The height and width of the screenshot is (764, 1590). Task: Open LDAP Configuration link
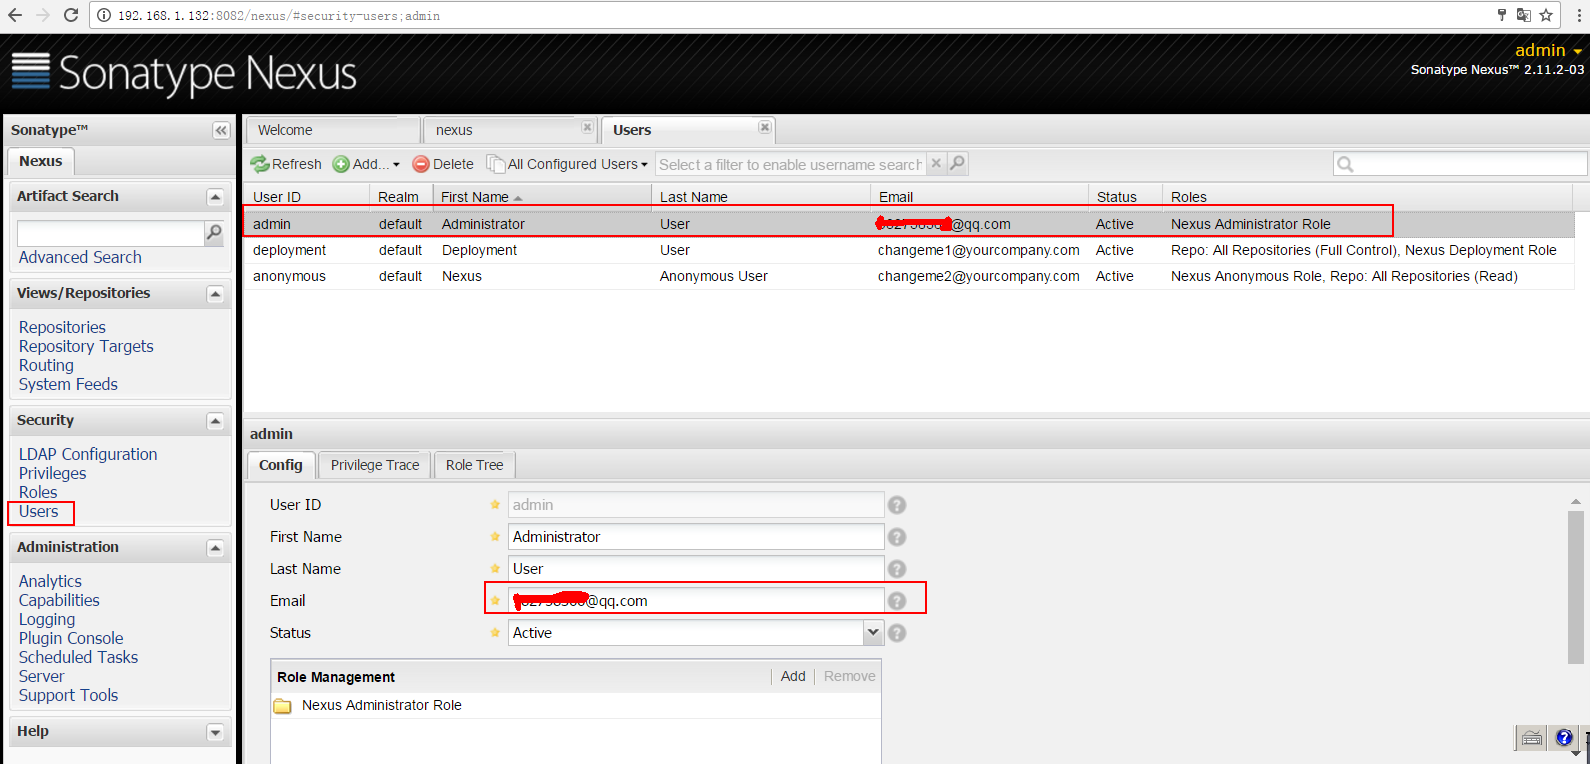(88, 454)
